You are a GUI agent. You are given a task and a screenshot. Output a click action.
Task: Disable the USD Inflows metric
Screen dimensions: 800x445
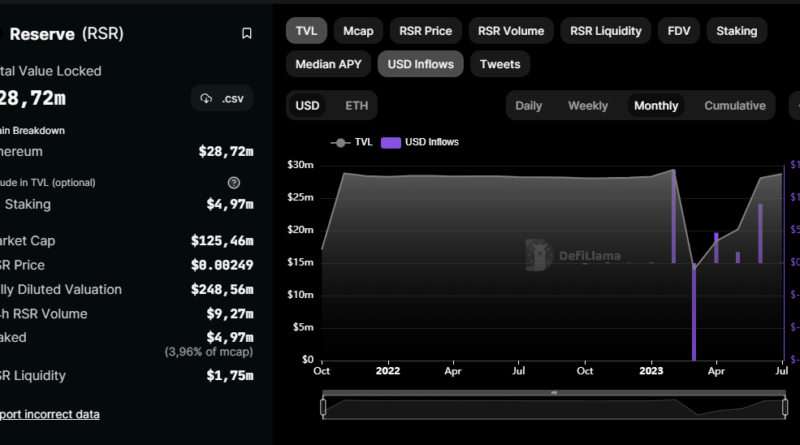[x=420, y=64]
